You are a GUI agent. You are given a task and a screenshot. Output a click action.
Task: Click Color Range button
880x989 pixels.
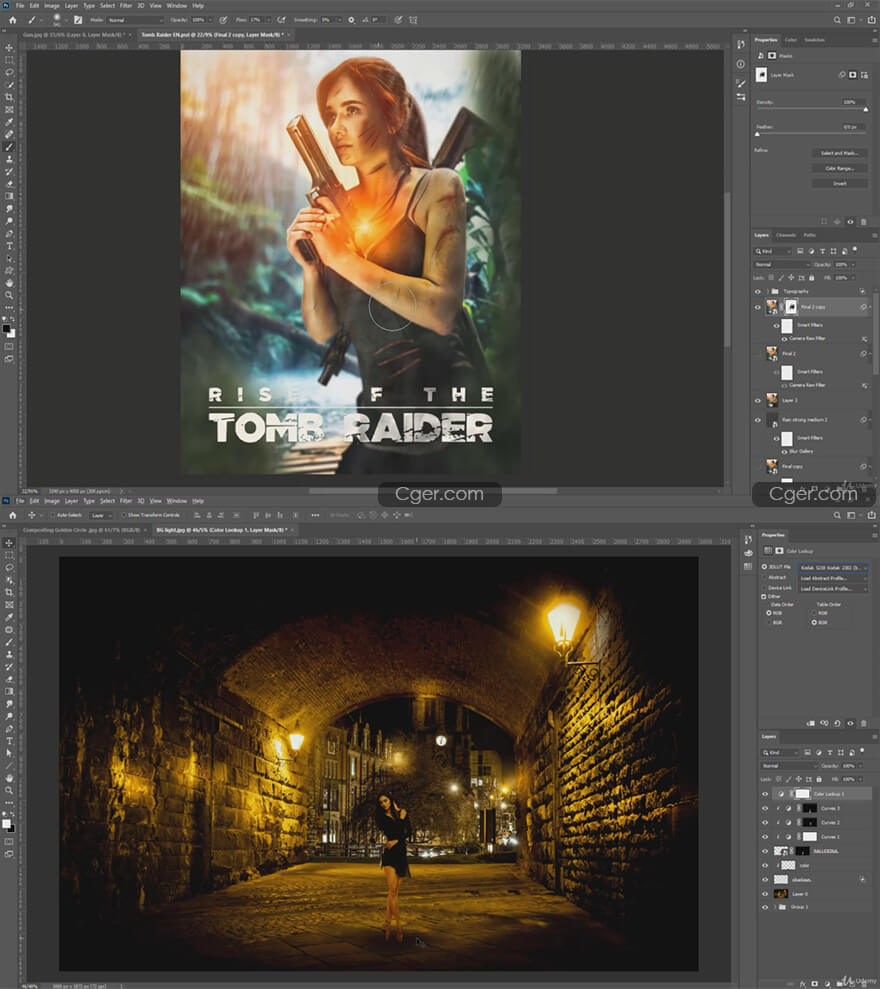pyautogui.click(x=840, y=168)
